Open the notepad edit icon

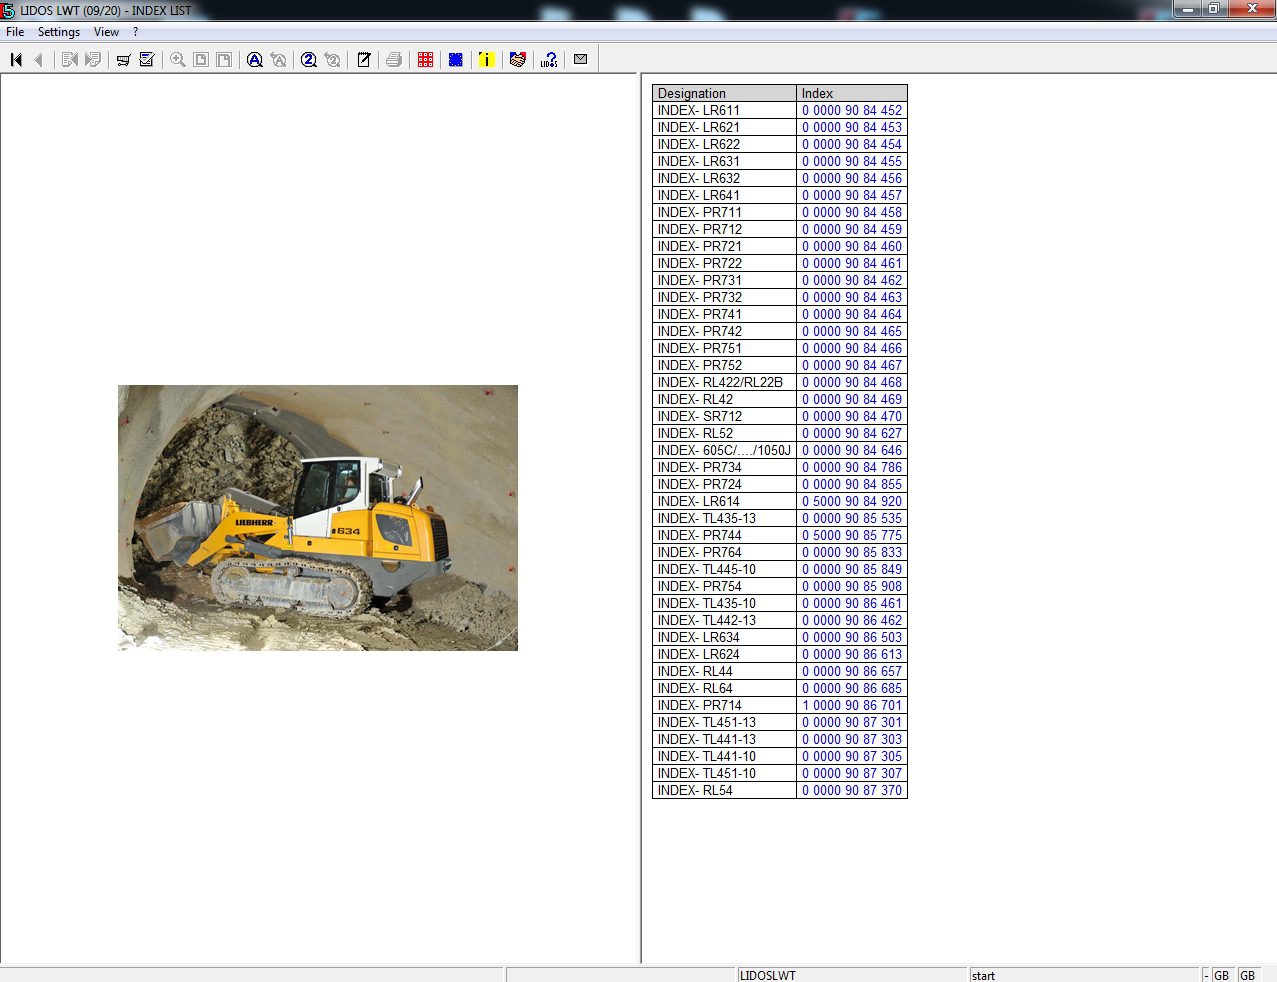coord(364,60)
